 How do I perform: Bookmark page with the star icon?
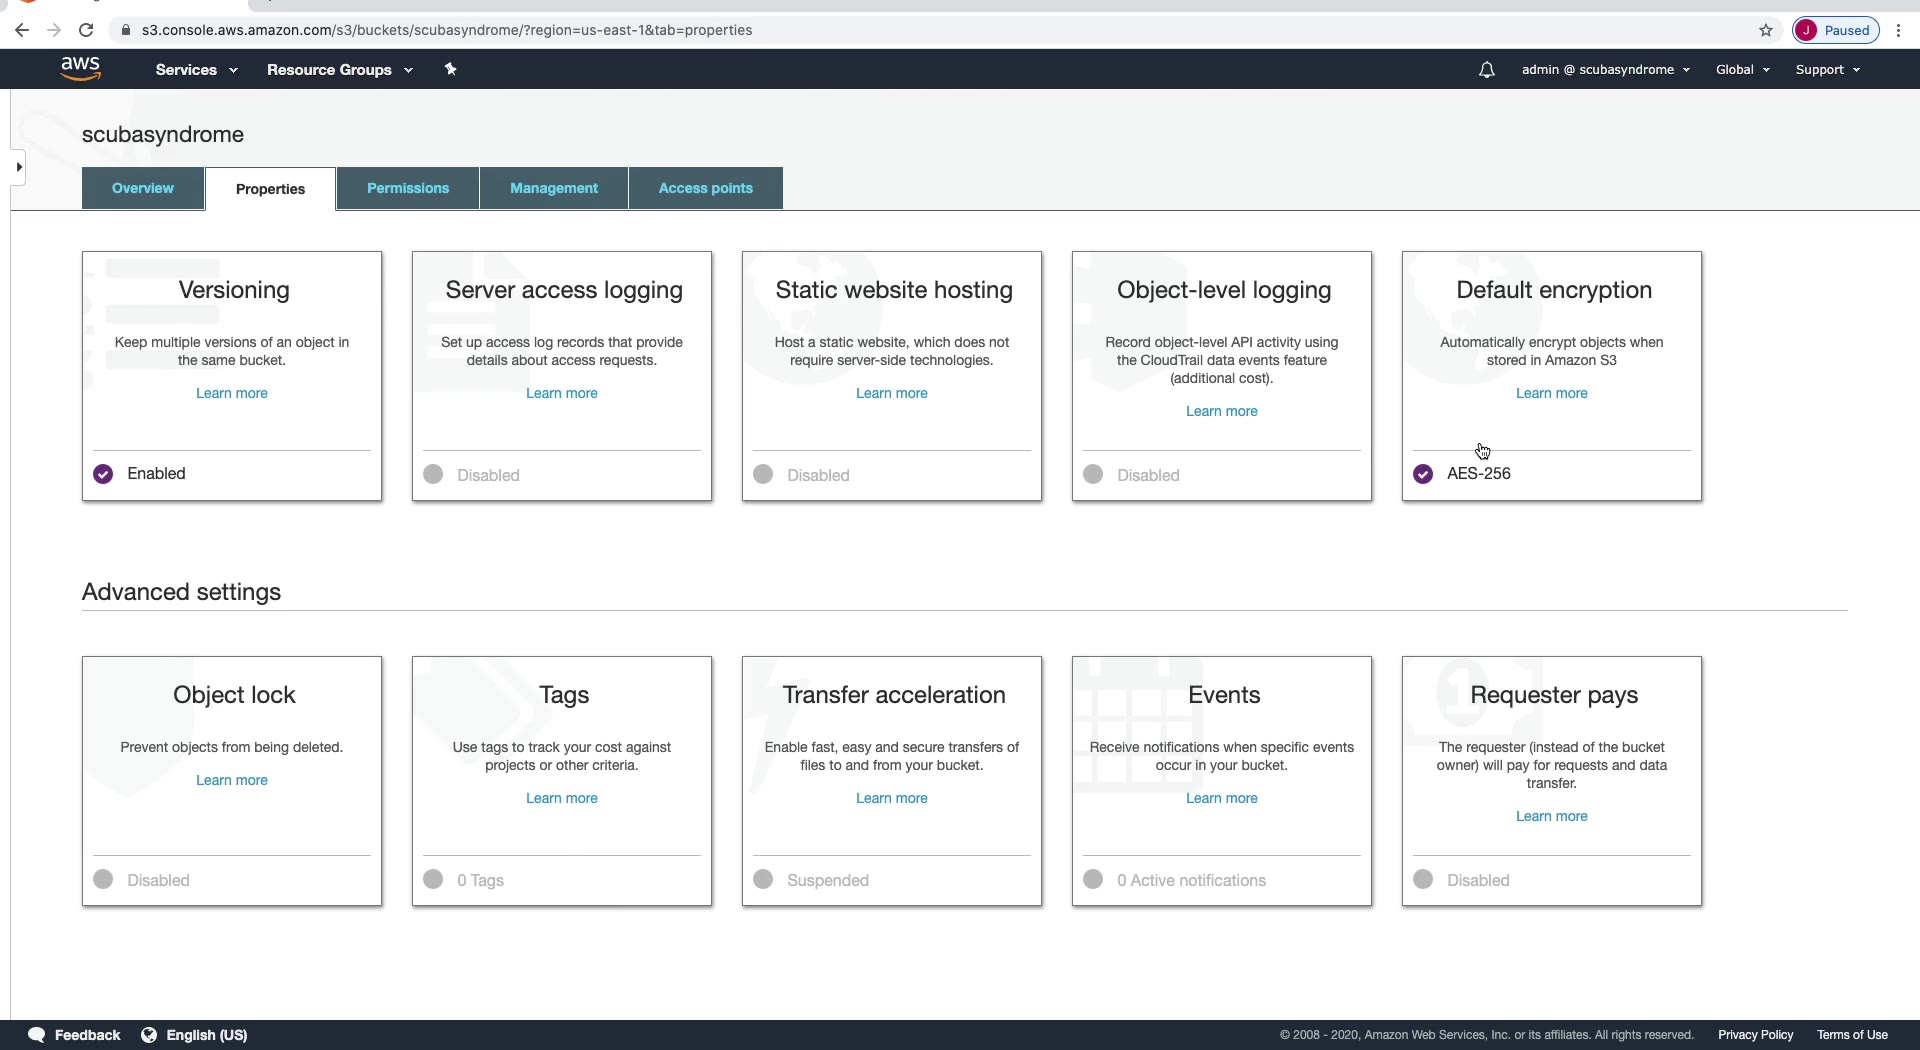point(1766,30)
